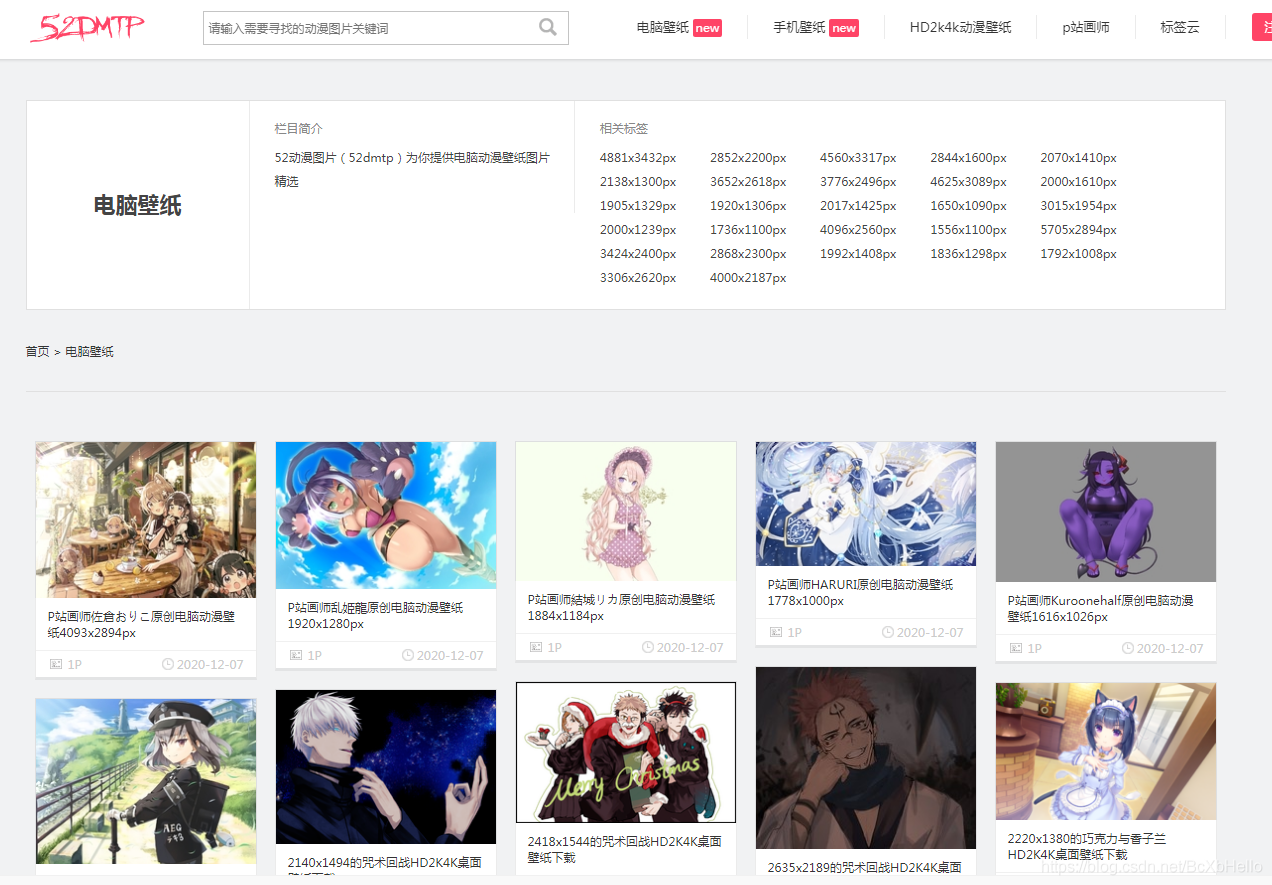Click clock date icon on HARURI card
The image size is (1272, 885).
pos(888,632)
